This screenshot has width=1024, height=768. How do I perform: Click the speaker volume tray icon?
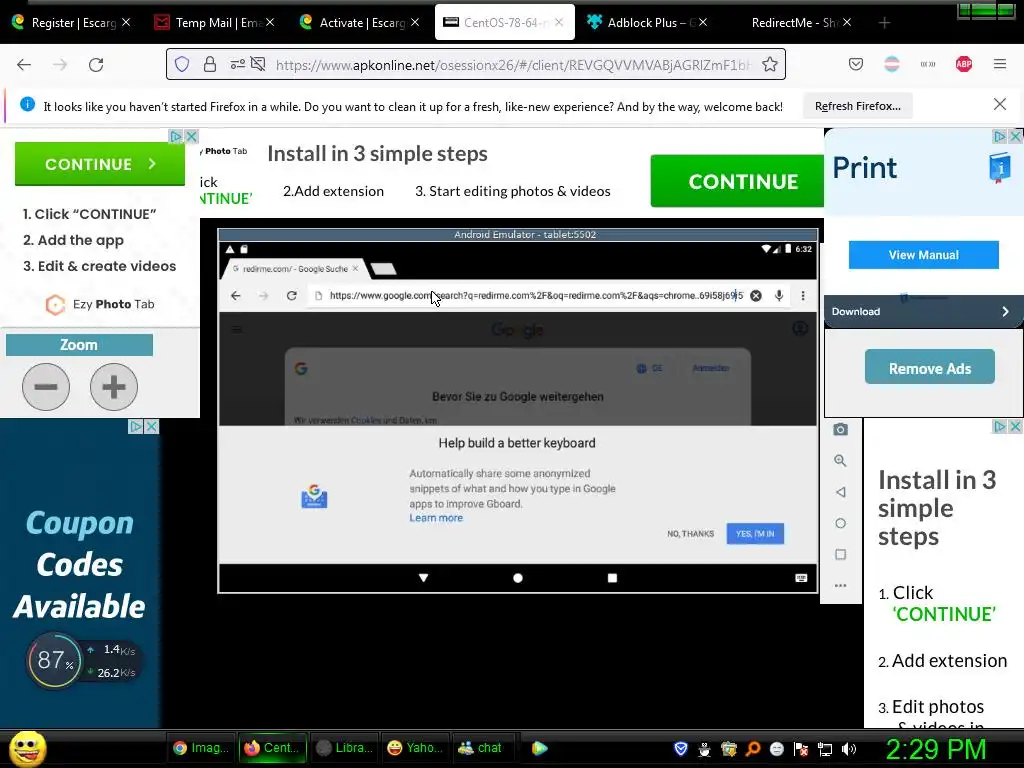(x=849, y=749)
